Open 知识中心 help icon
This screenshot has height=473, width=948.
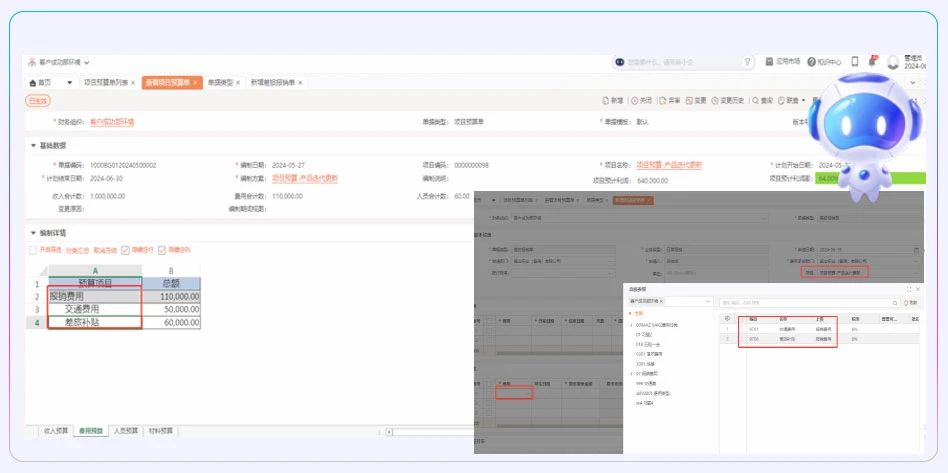click(812, 62)
